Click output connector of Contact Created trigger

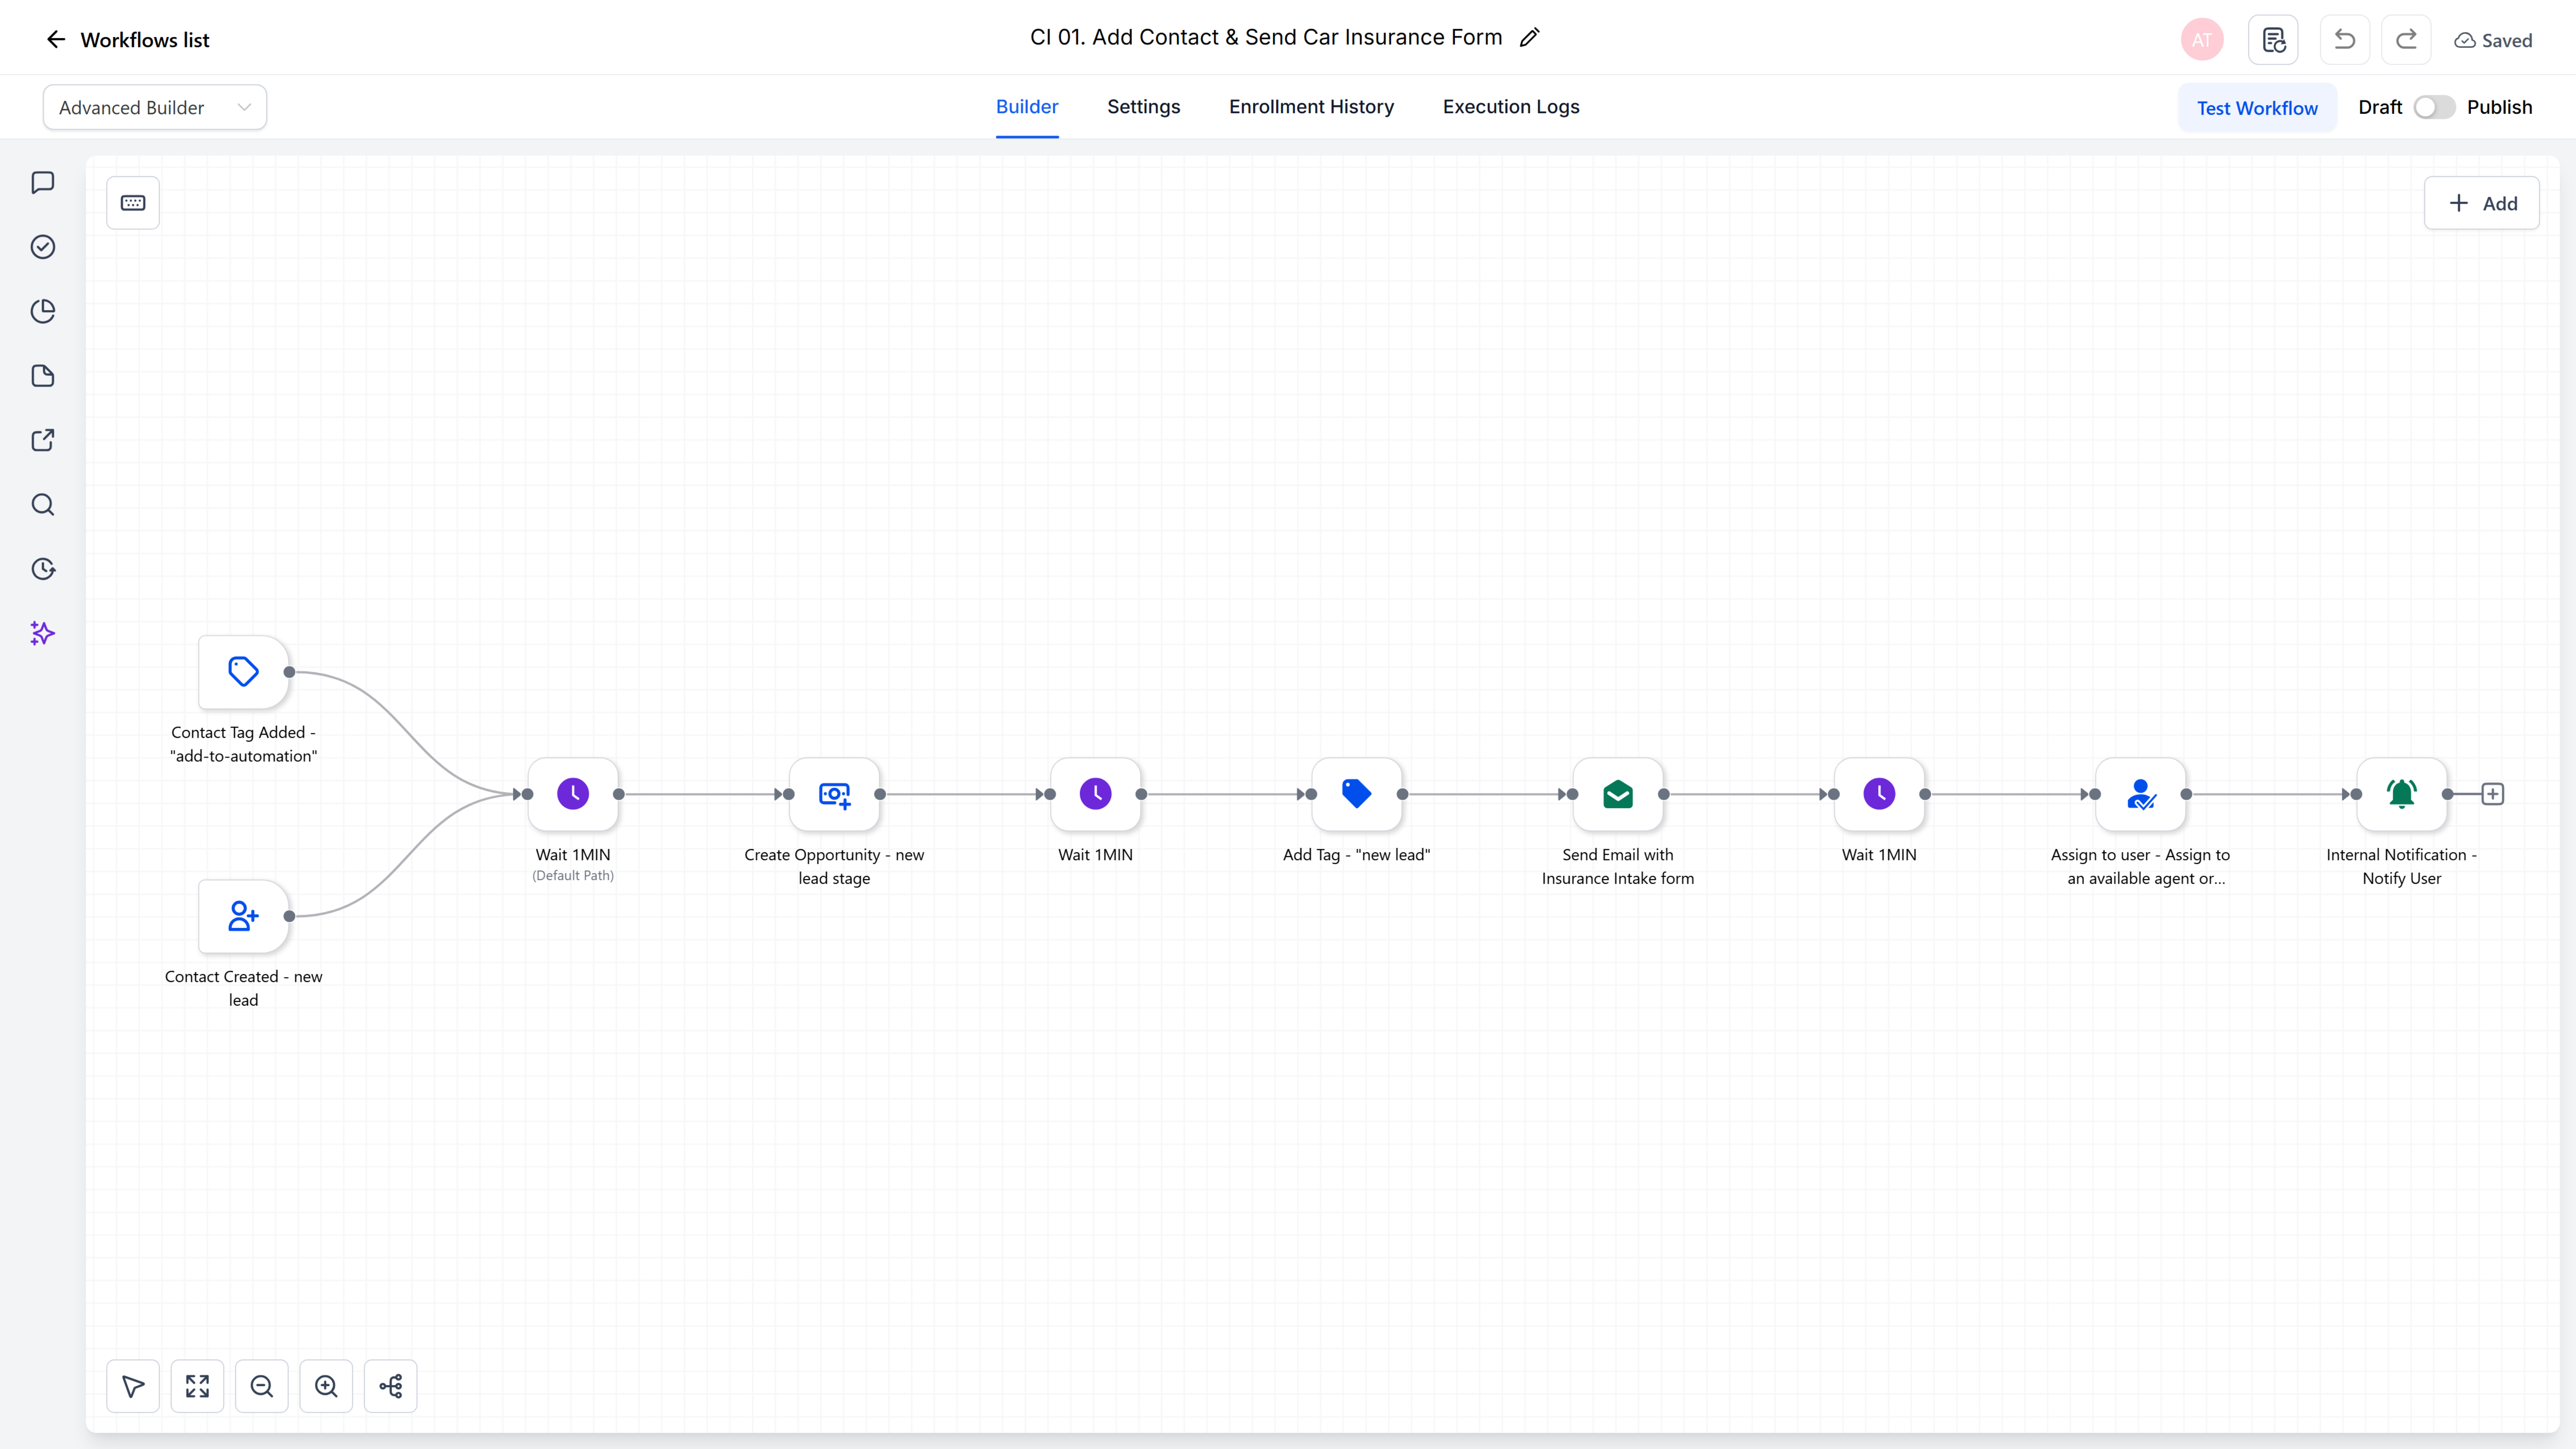tap(289, 916)
